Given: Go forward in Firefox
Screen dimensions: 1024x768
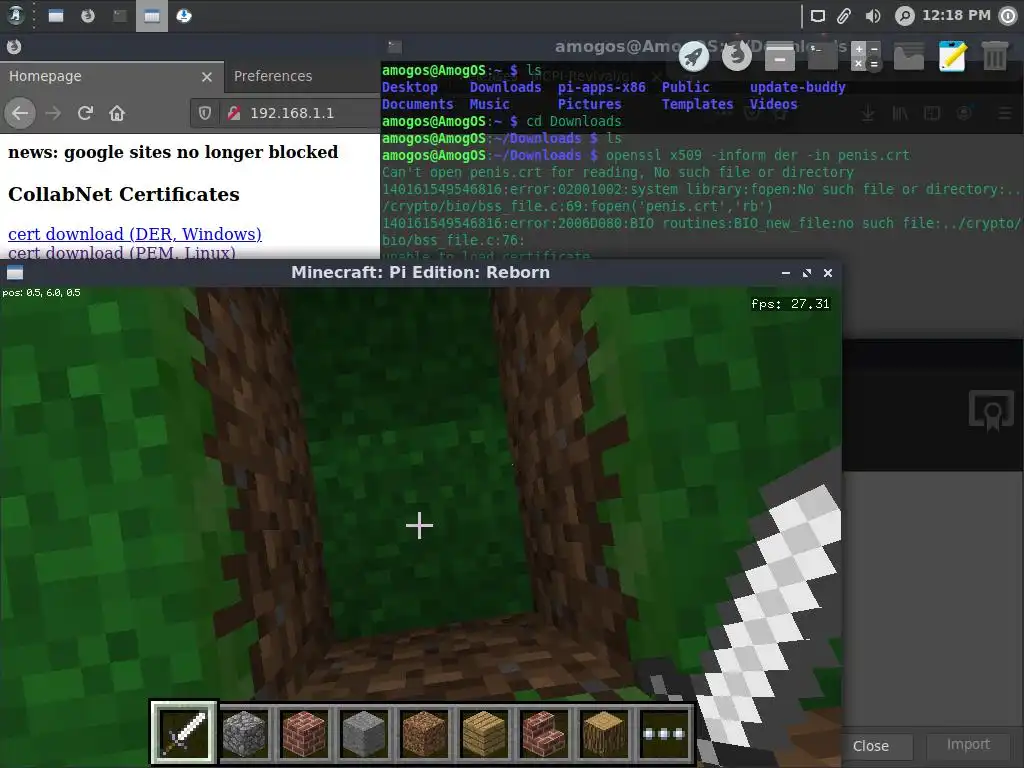Looking at the screenshot, I should (53, 113).
